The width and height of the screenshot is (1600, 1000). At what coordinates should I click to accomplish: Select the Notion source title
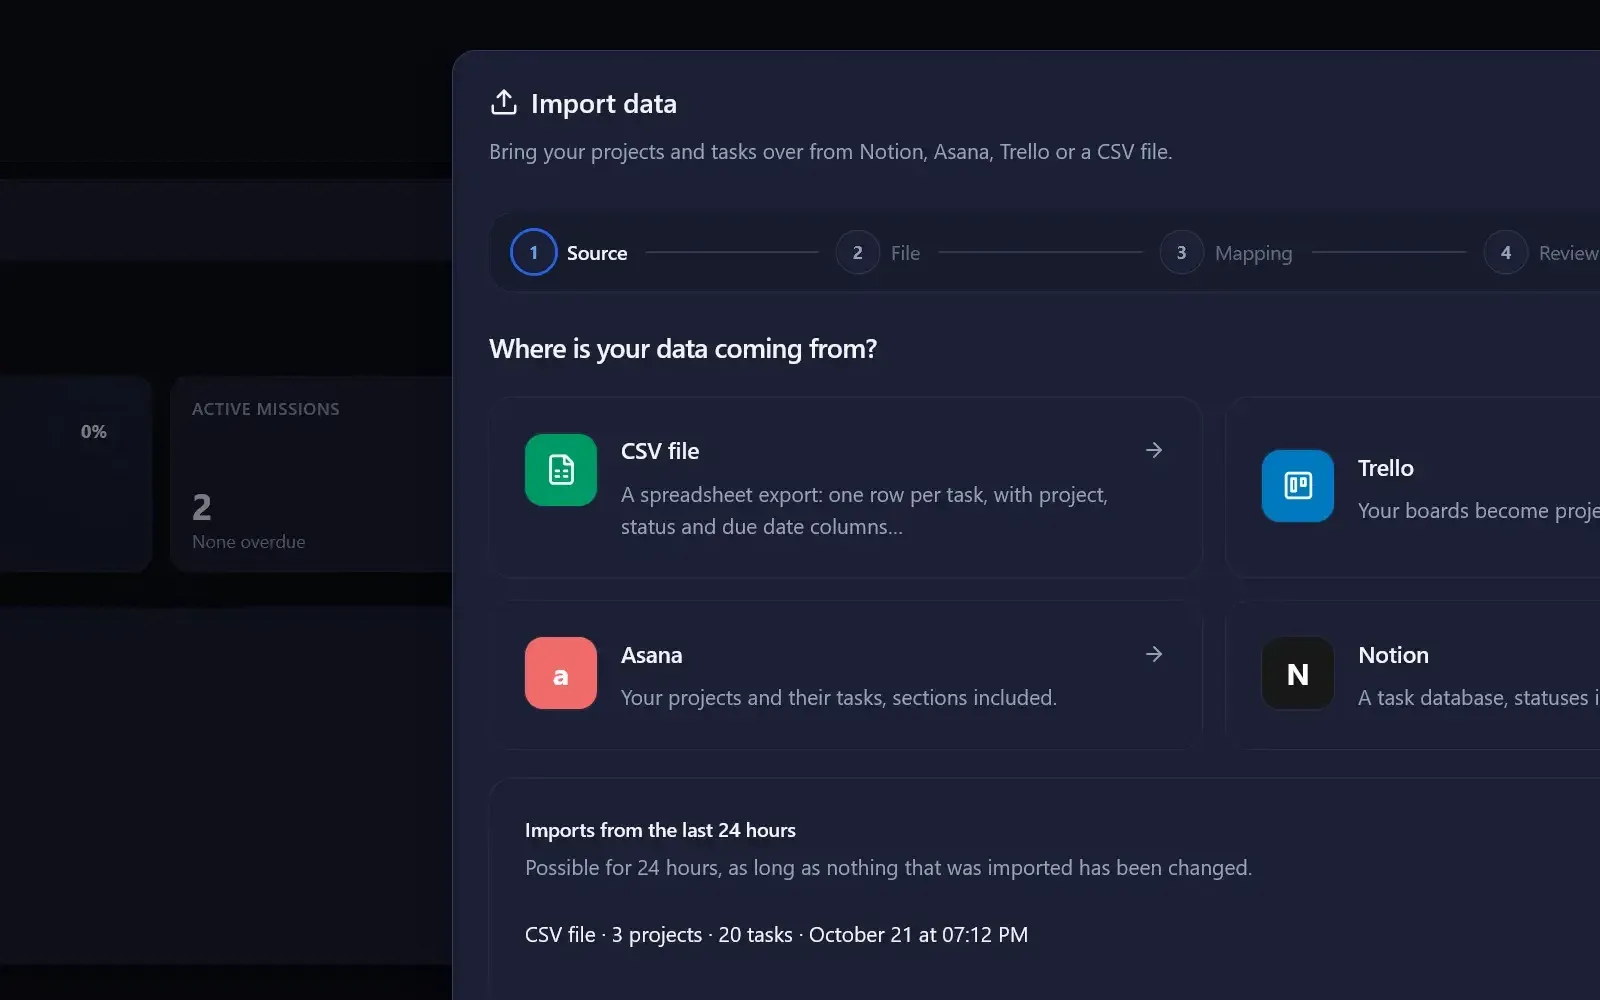coord(1393,655)
